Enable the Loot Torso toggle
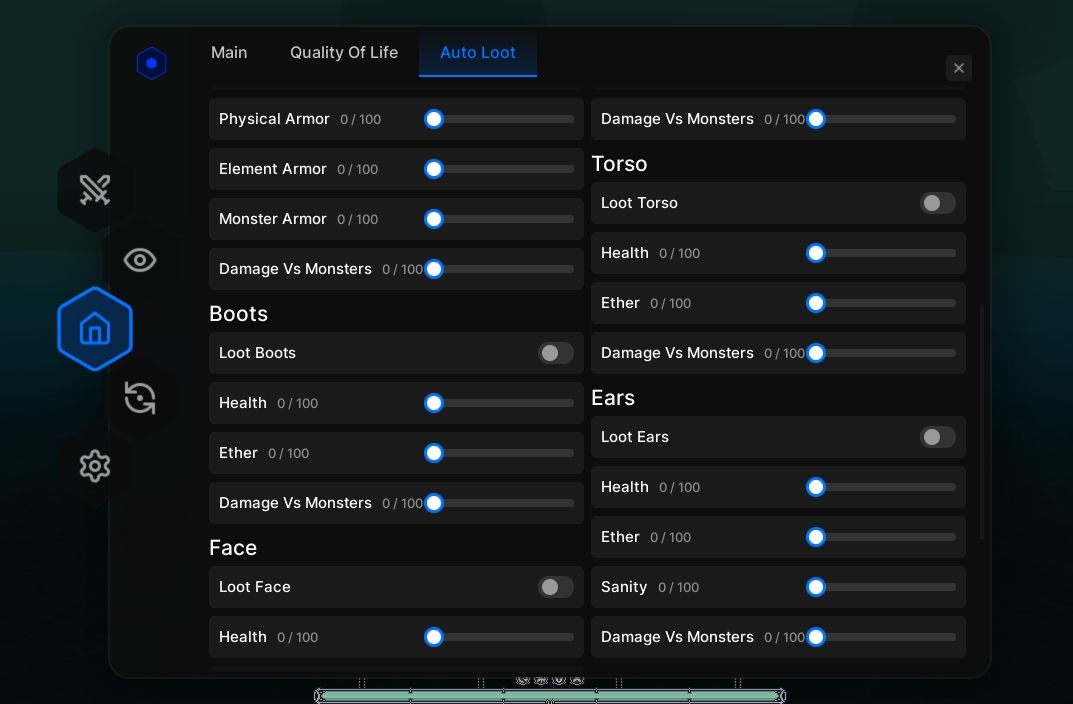1073x704 pixels. point(937,203)
